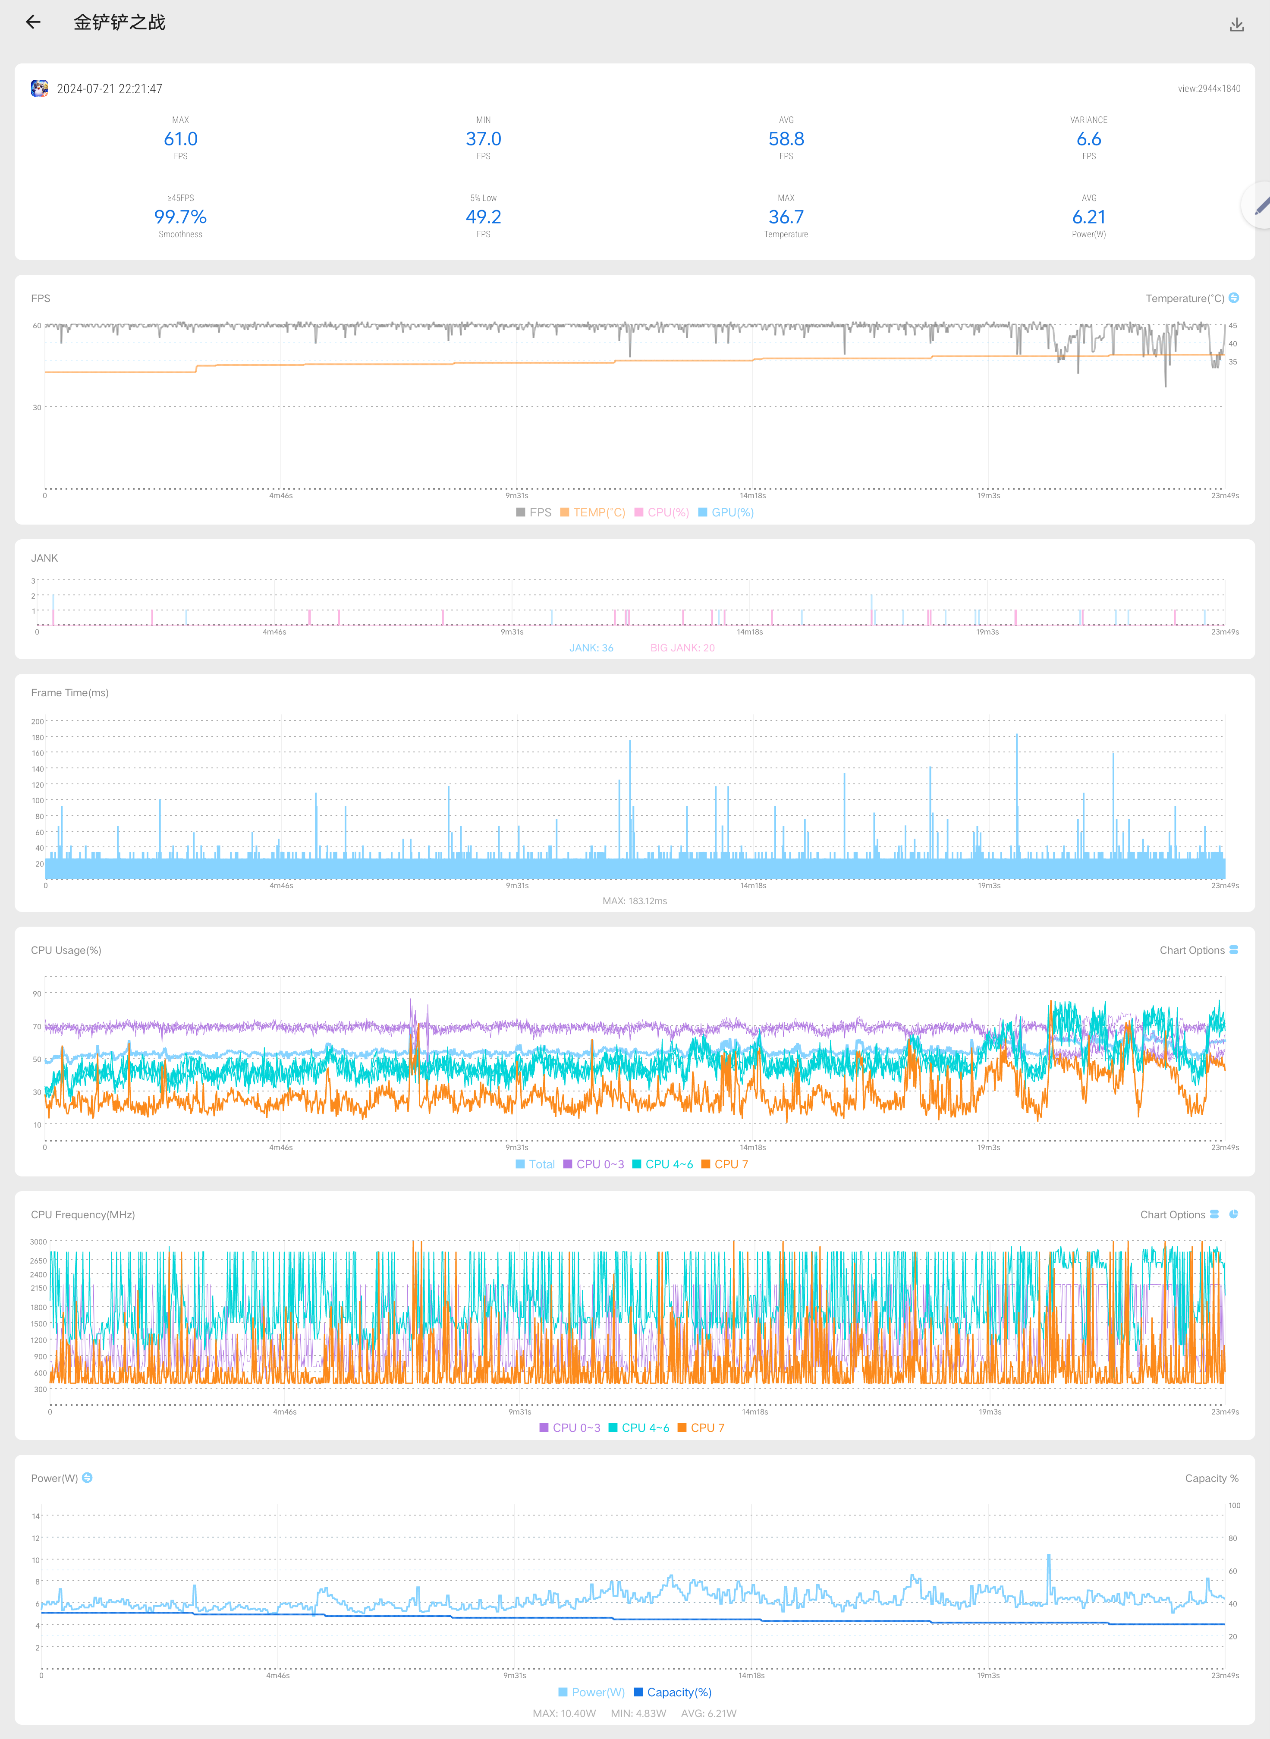1270x1739 pixels.
Task: Toggle CPU 7 in CPU Usage legend
Action: click(x=725, y=1164)
